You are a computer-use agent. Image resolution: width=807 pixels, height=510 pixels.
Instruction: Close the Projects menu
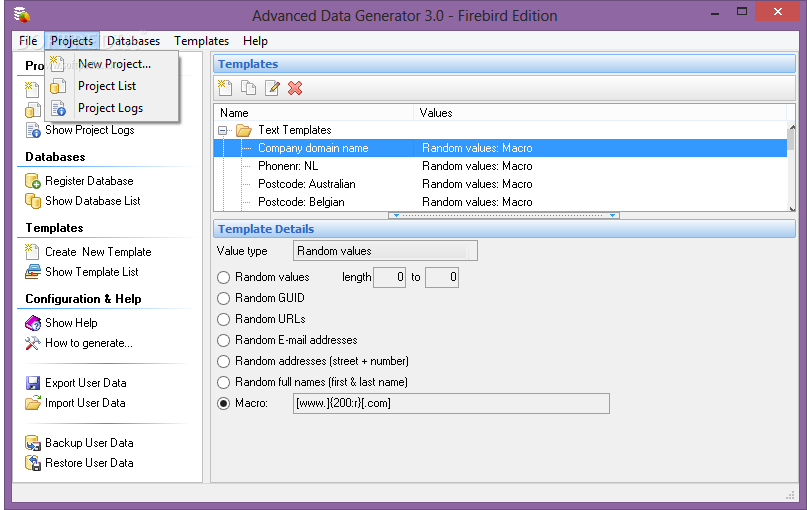pyautogui.click(x=72, y=41)
